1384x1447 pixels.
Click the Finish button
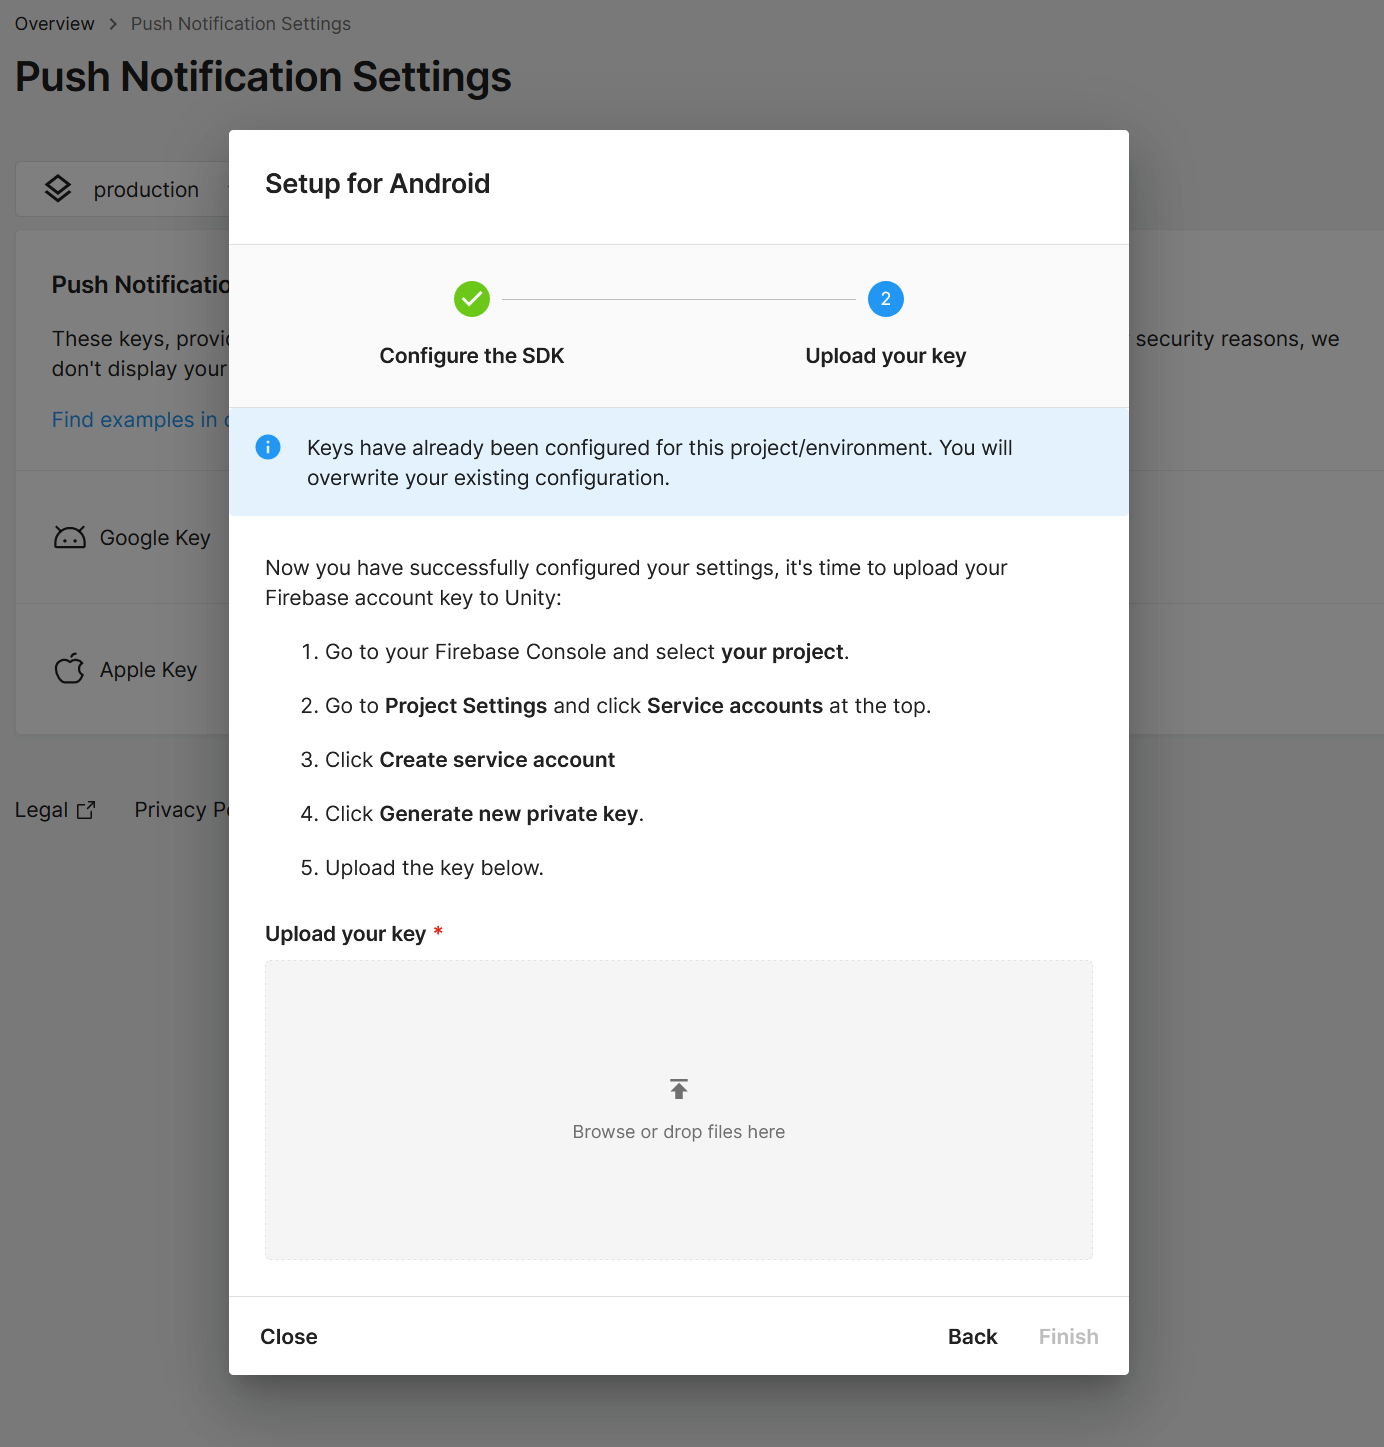point(1068,1337)
